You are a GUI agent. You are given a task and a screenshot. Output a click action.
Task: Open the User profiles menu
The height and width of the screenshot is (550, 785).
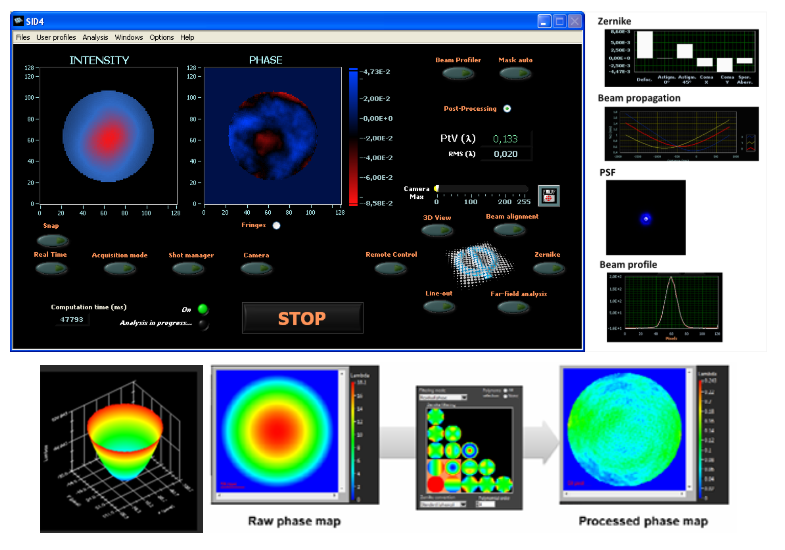click(56, 37)
